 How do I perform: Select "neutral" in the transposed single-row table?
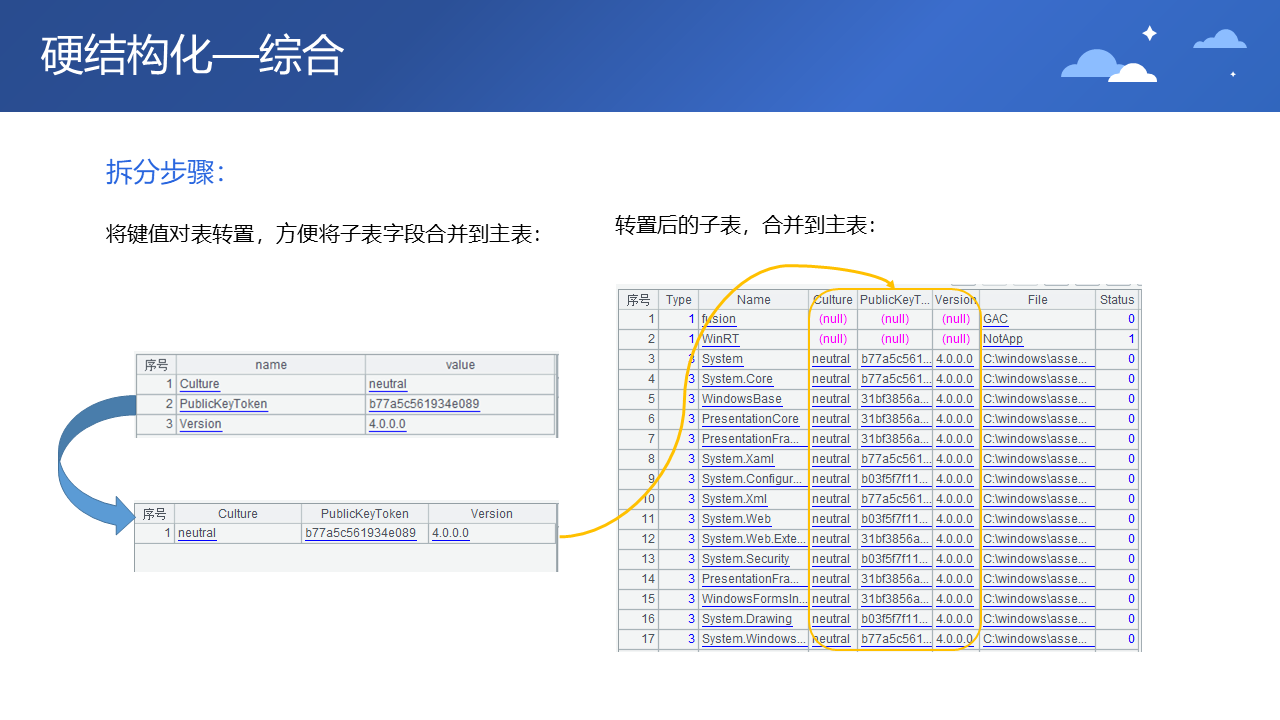pyautogui.click(x=197, y=533)
